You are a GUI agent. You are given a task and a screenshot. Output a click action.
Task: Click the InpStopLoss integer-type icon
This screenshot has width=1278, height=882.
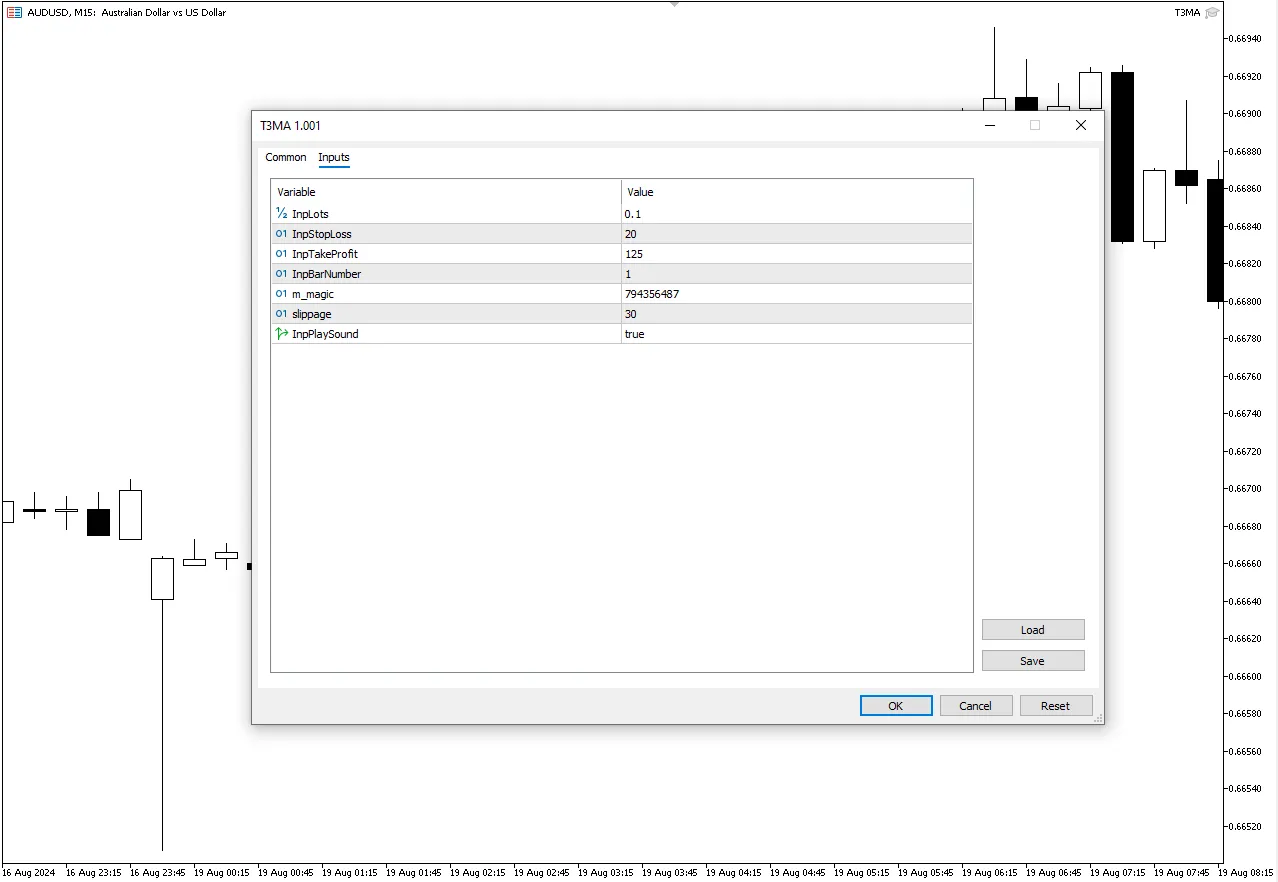coord(281,234)
